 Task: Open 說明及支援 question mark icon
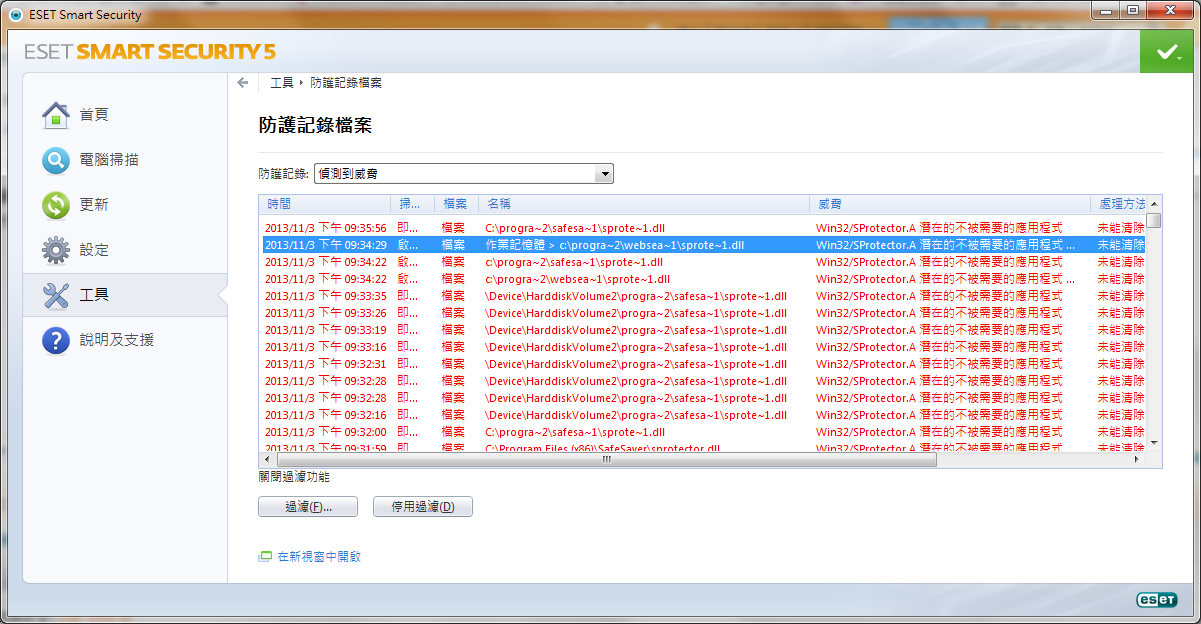pos(56,340)
